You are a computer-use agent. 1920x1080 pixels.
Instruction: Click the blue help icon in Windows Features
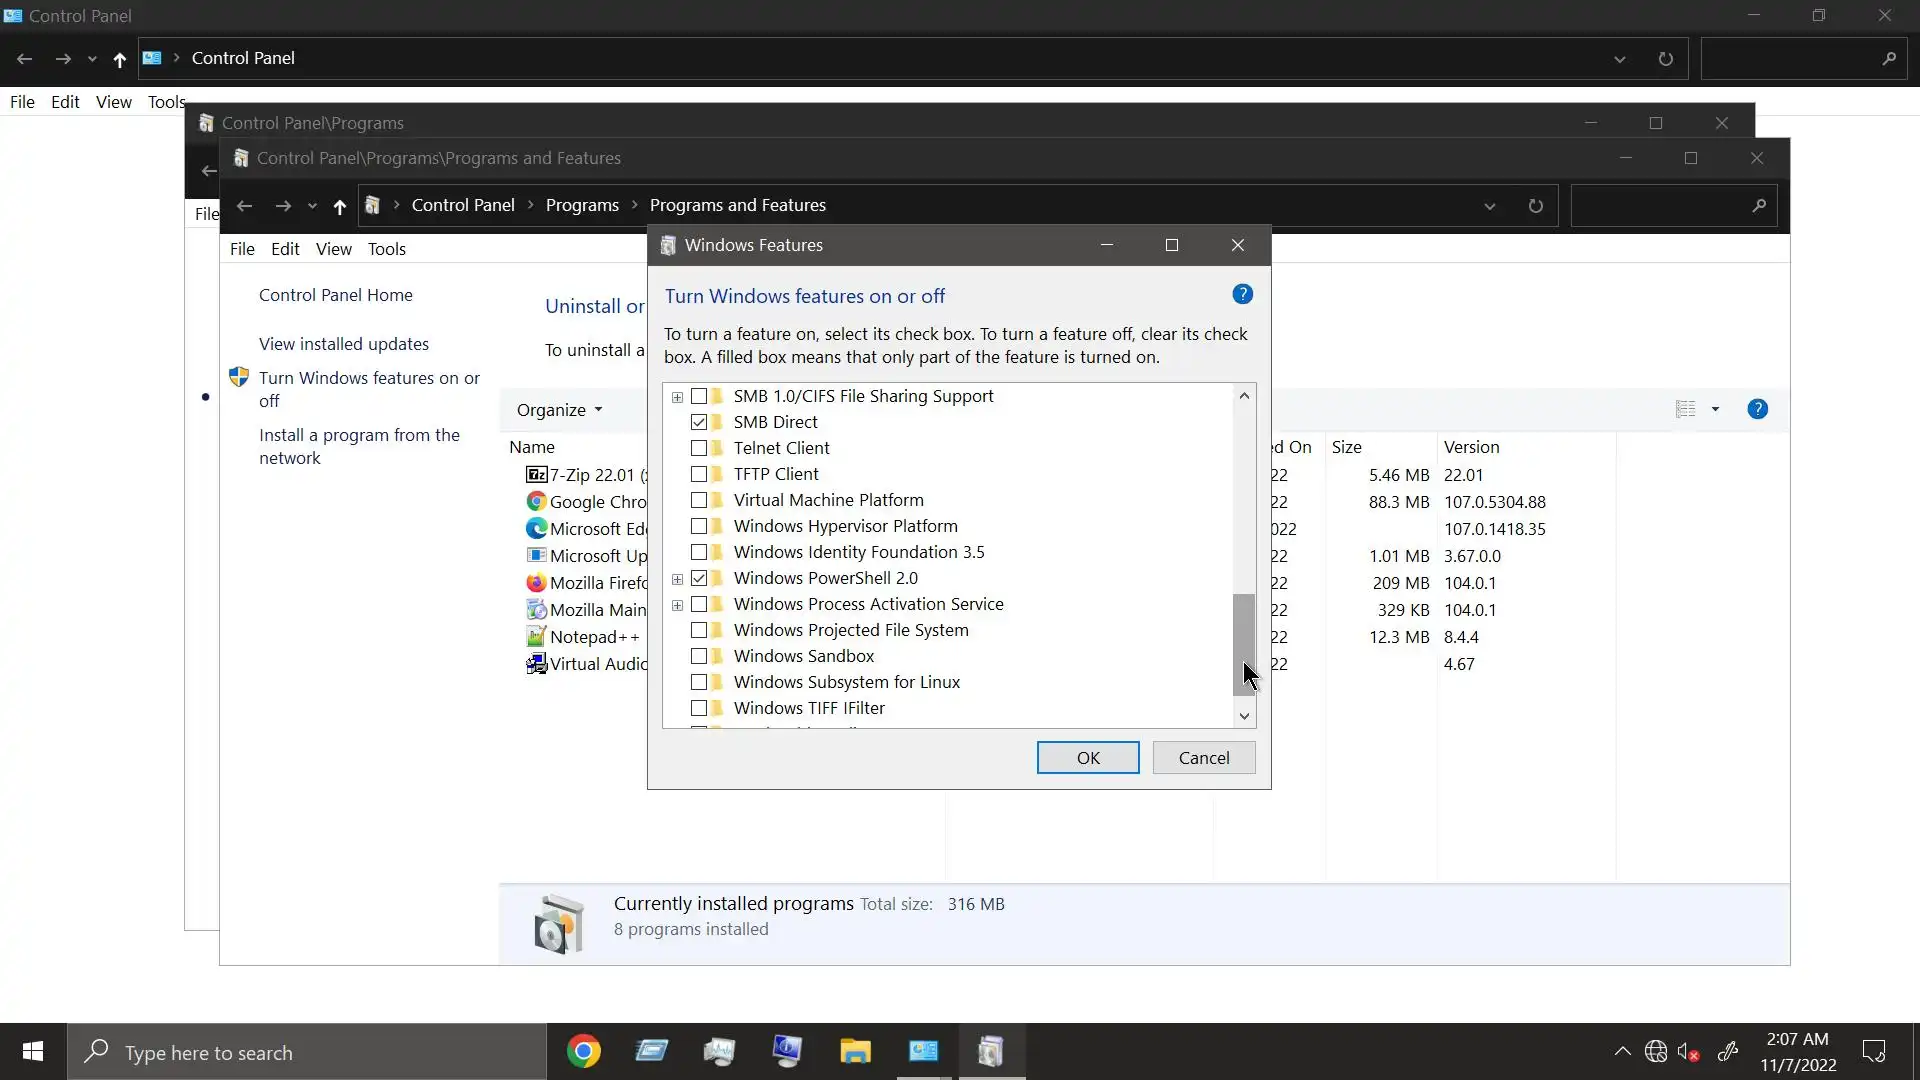tap(1242, 294)
